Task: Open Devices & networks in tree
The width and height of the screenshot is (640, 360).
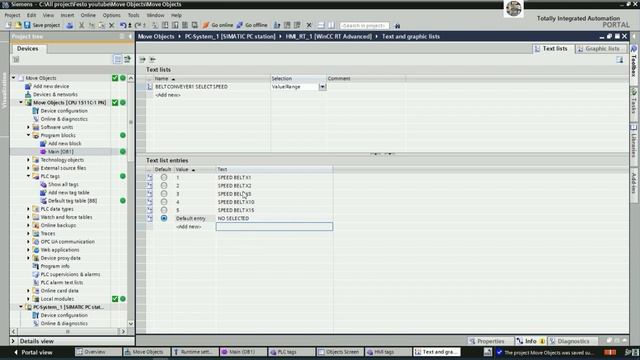Action: click(x=55, y=94)
